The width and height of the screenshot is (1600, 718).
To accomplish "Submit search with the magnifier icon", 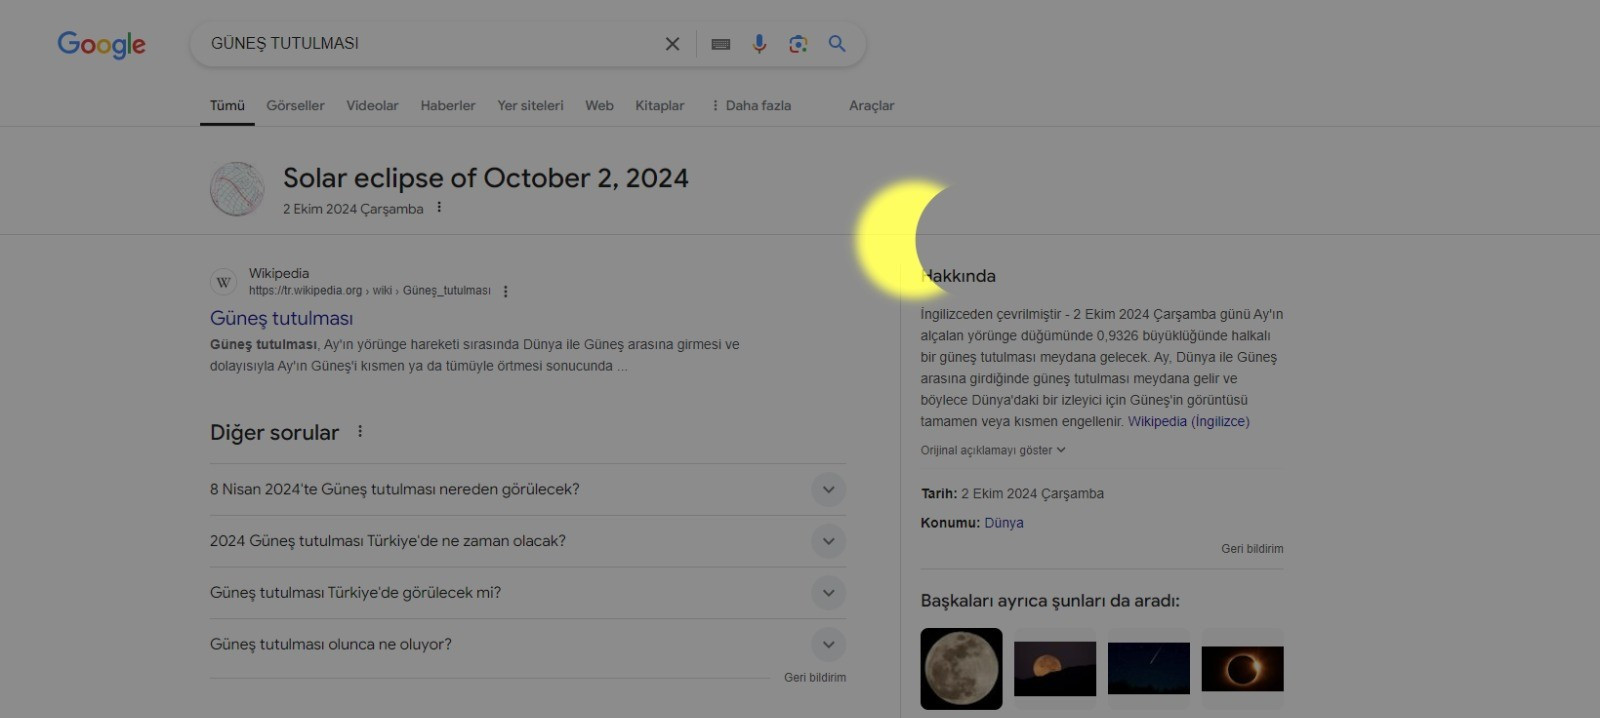I will (837, 44).
